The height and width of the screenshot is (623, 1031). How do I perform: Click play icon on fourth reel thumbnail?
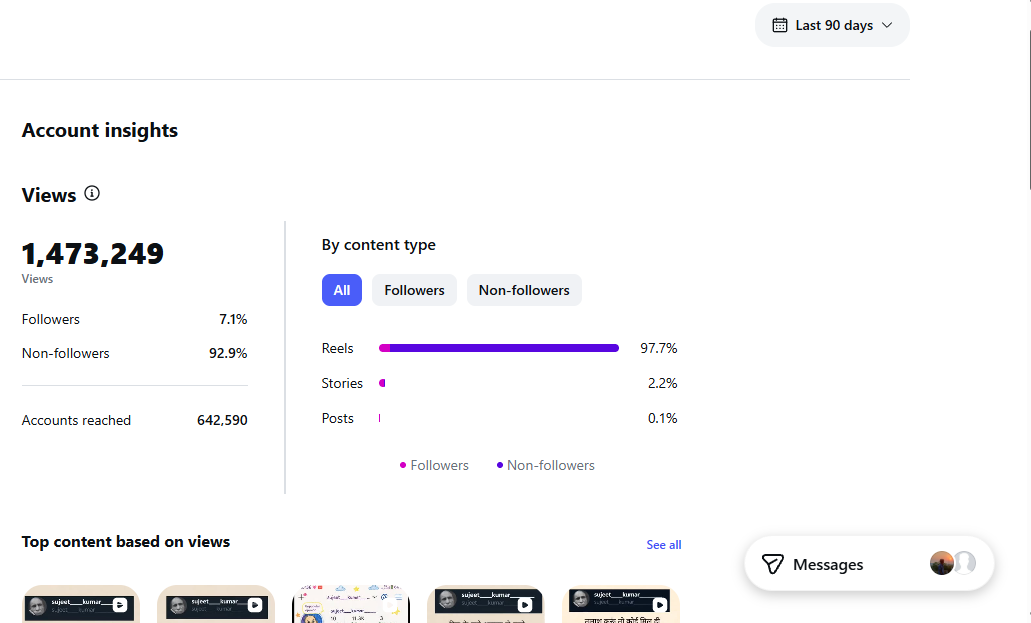click(x=525, y=605)
